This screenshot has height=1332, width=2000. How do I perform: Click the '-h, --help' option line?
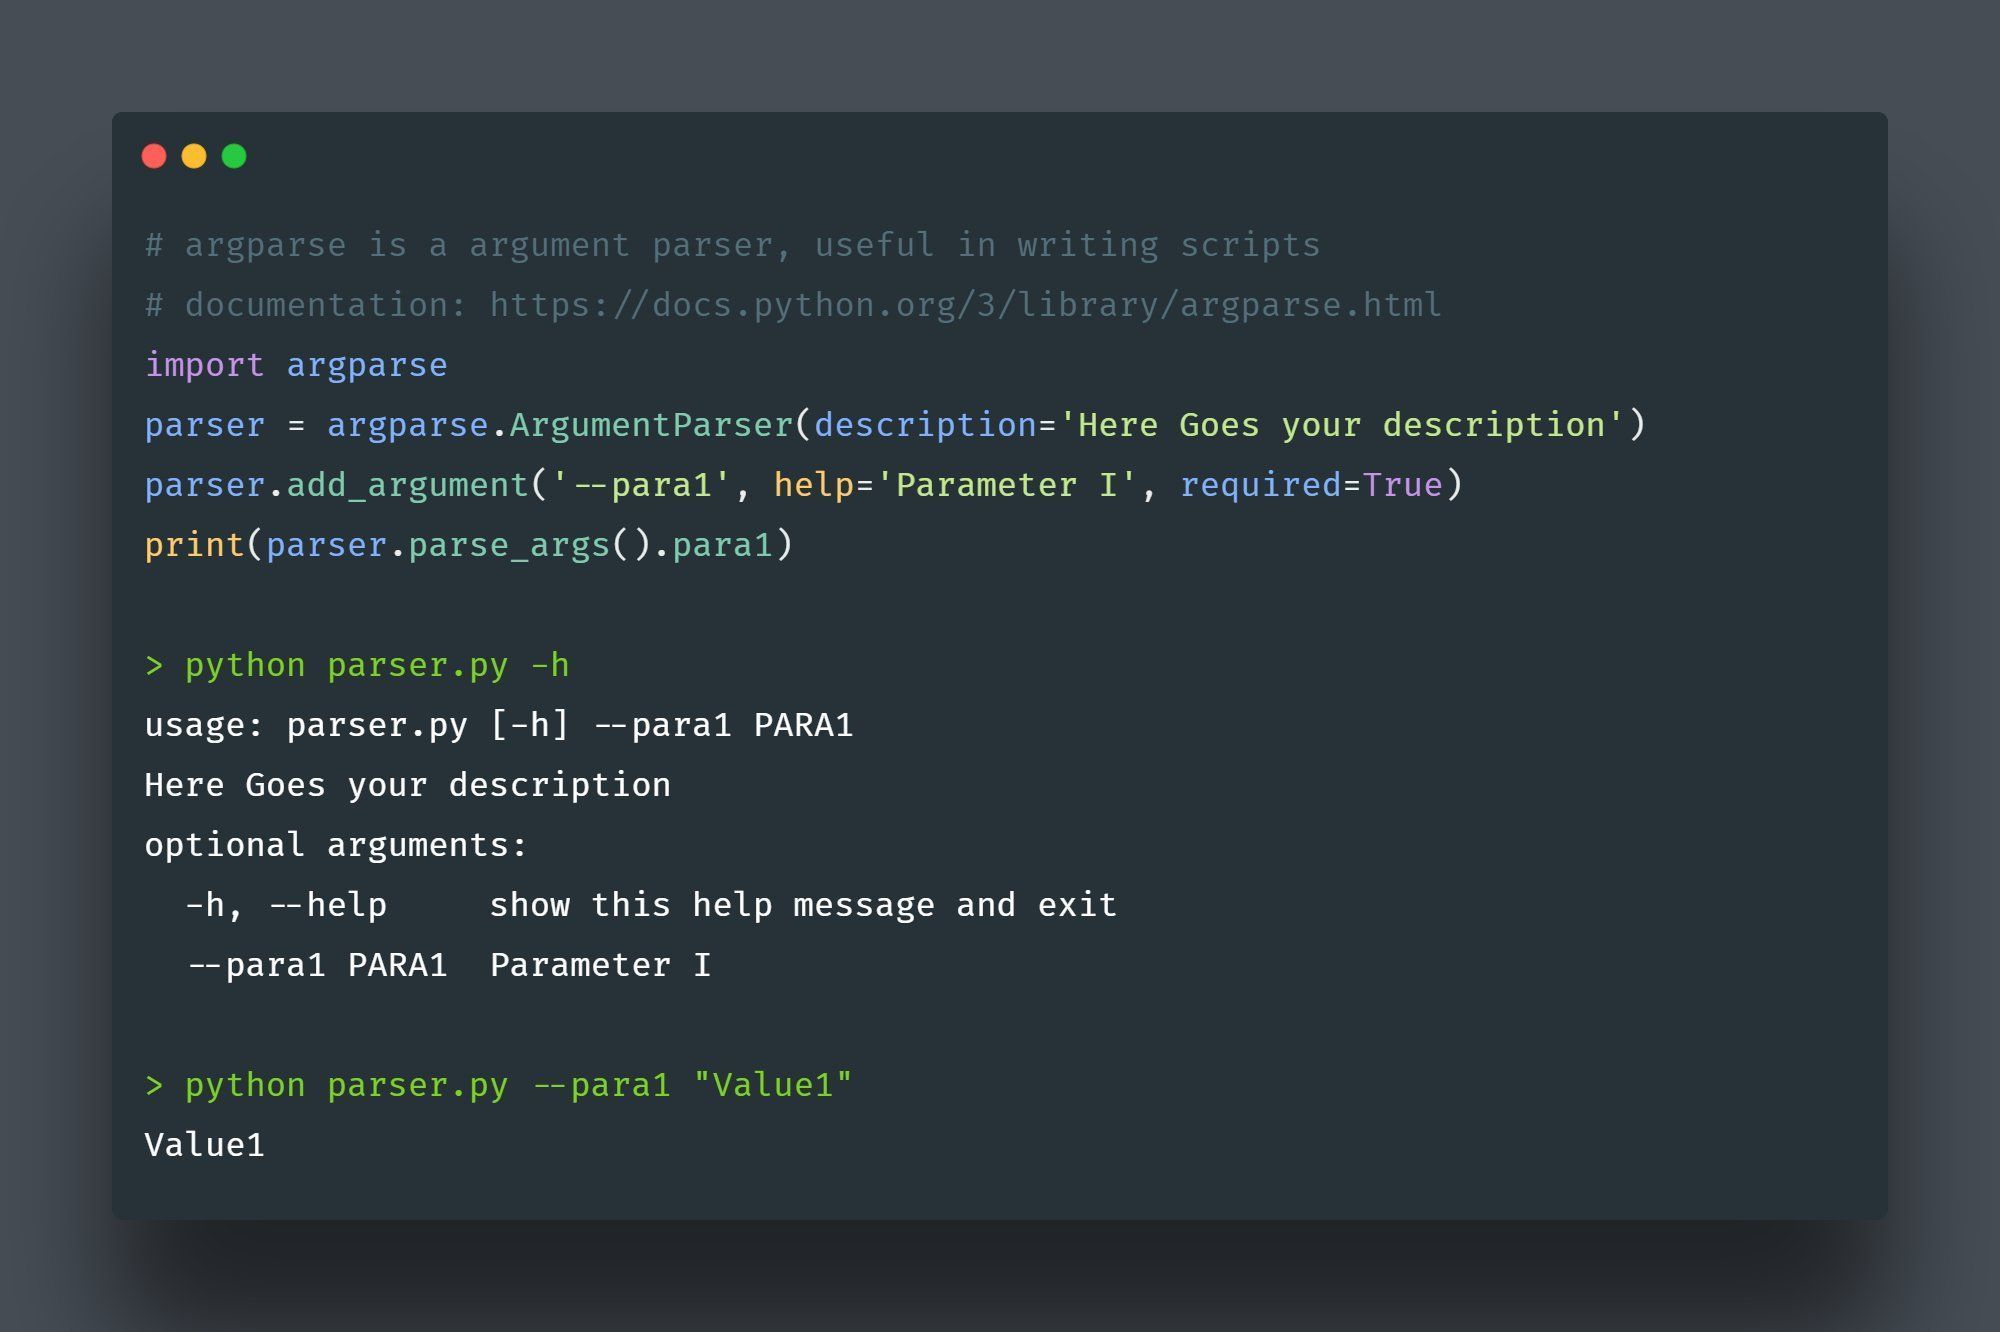coord(651,905)
